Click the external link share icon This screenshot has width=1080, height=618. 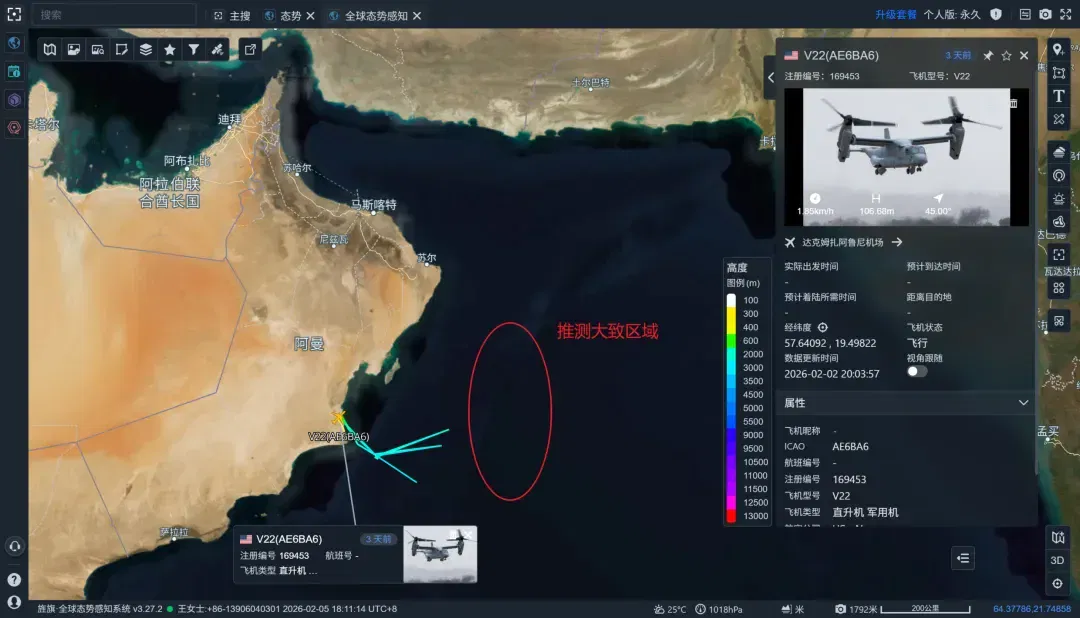point(250,49)
